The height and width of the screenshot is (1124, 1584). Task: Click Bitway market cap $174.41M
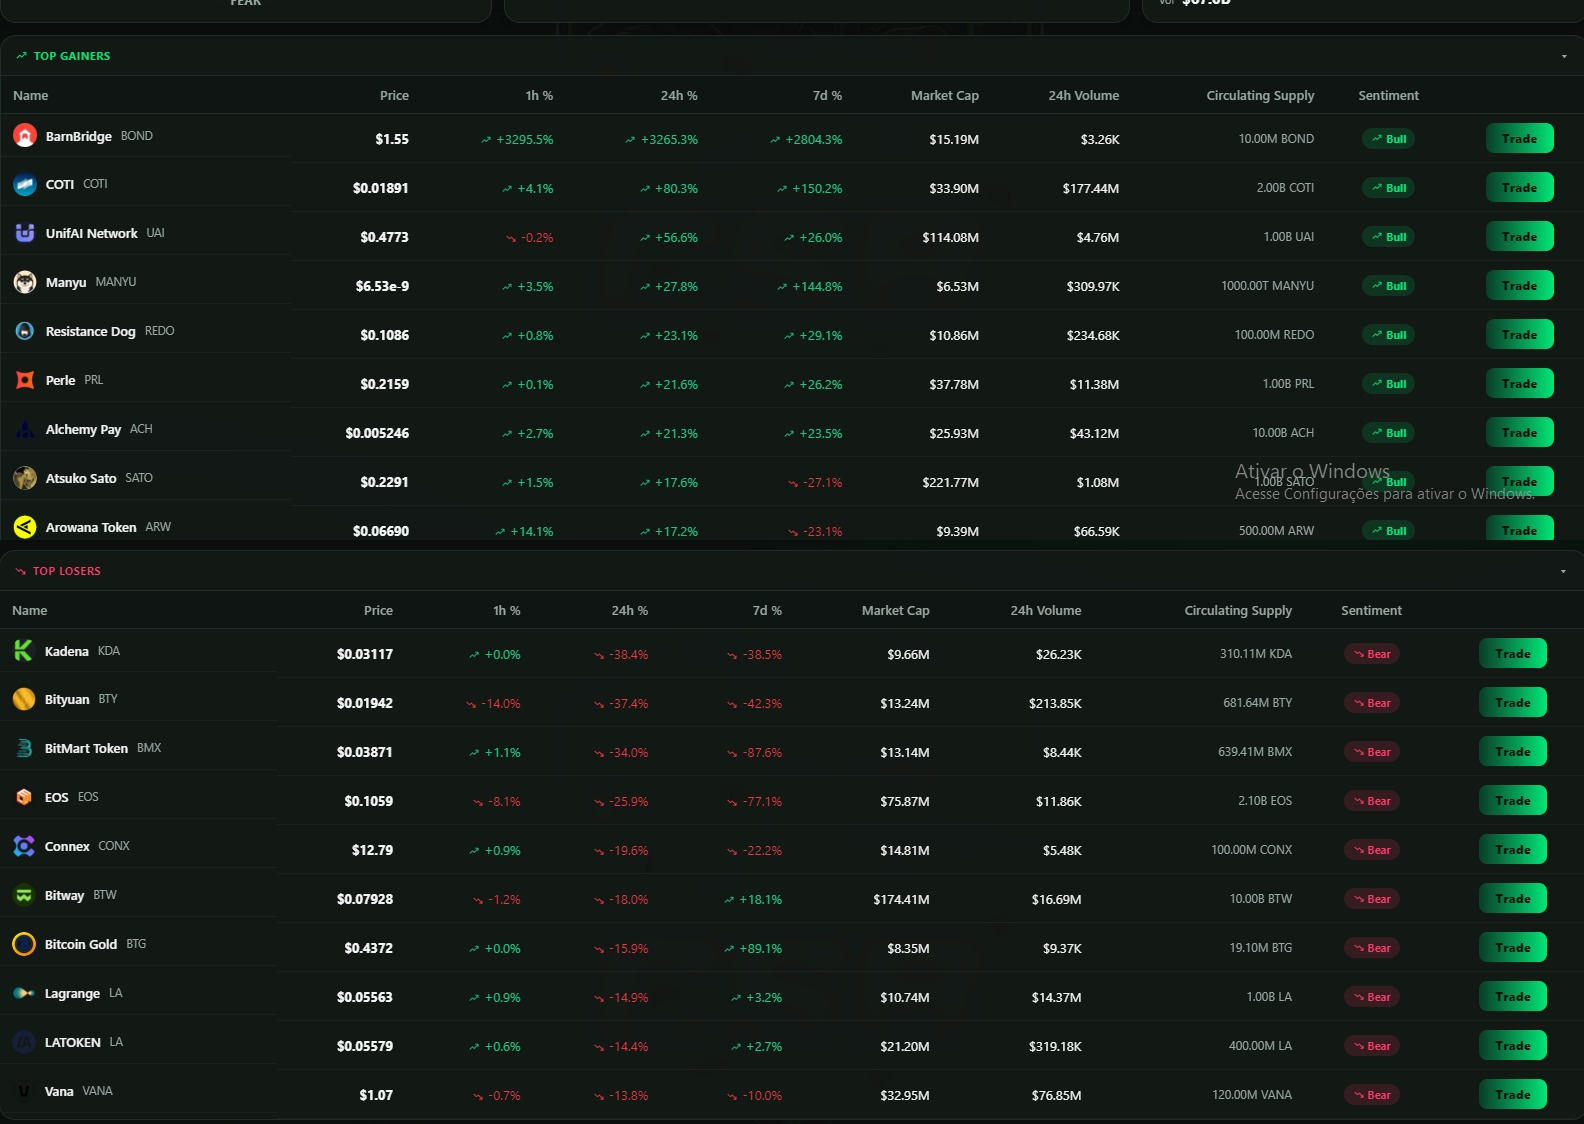pos(901,899)
